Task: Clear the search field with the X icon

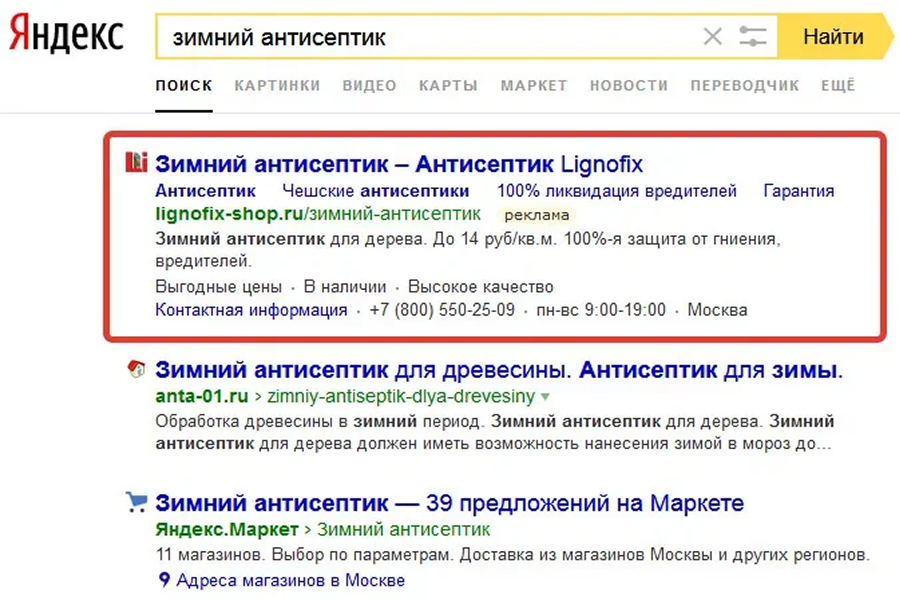Action: tap(713, 36)
